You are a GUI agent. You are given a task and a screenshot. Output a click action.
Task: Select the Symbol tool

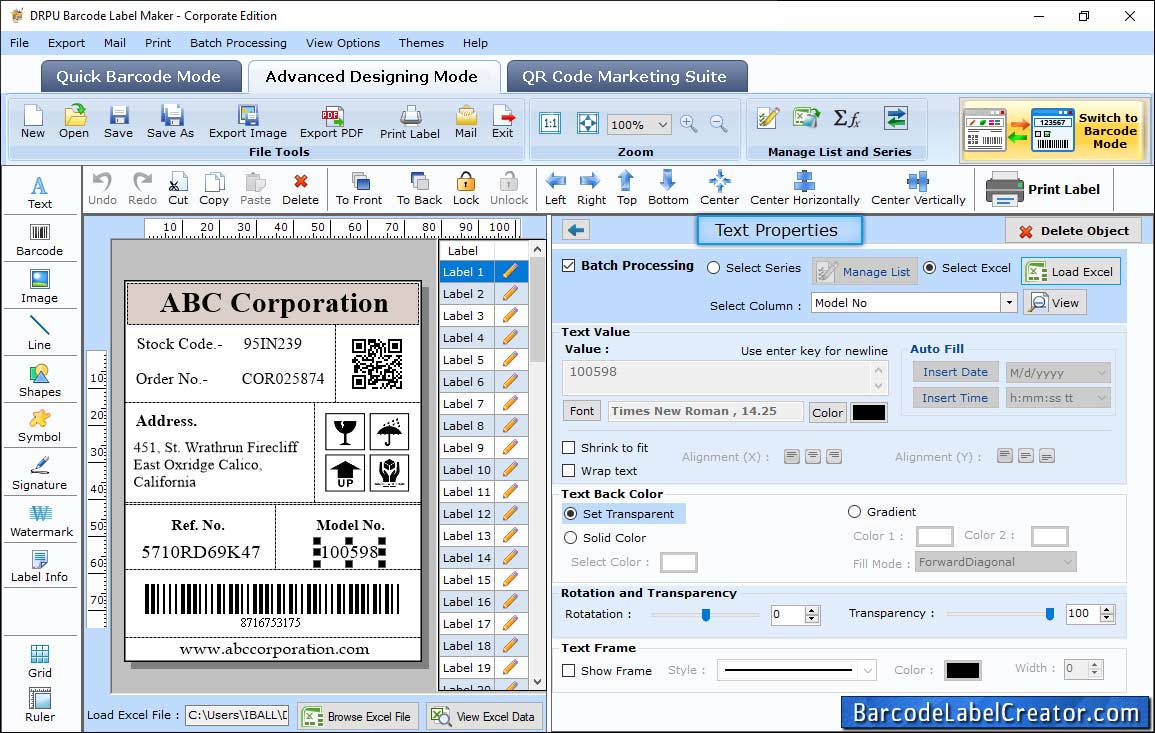pos(40,427)
